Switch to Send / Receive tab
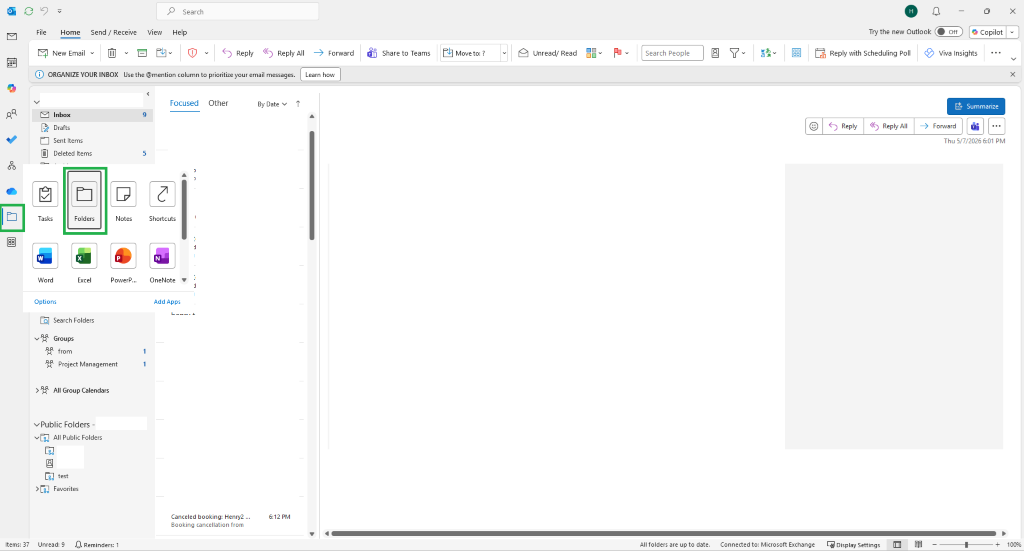 pyautogui.click(x=114, y=32)
